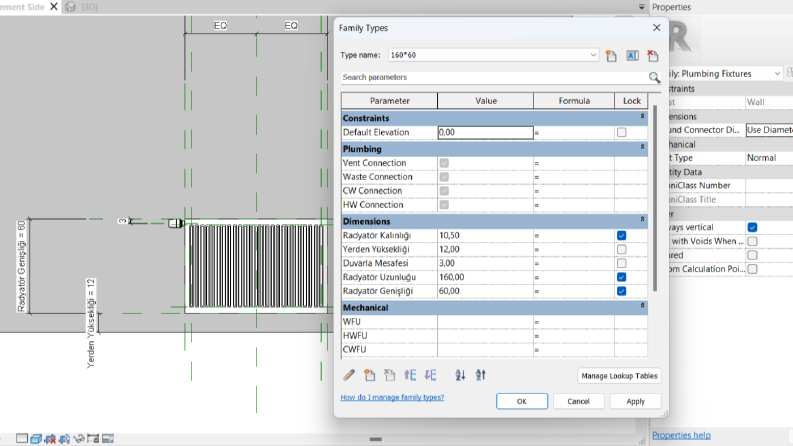Collapse the Constraints group
This screenshot has height=446, width=793.
642,117
